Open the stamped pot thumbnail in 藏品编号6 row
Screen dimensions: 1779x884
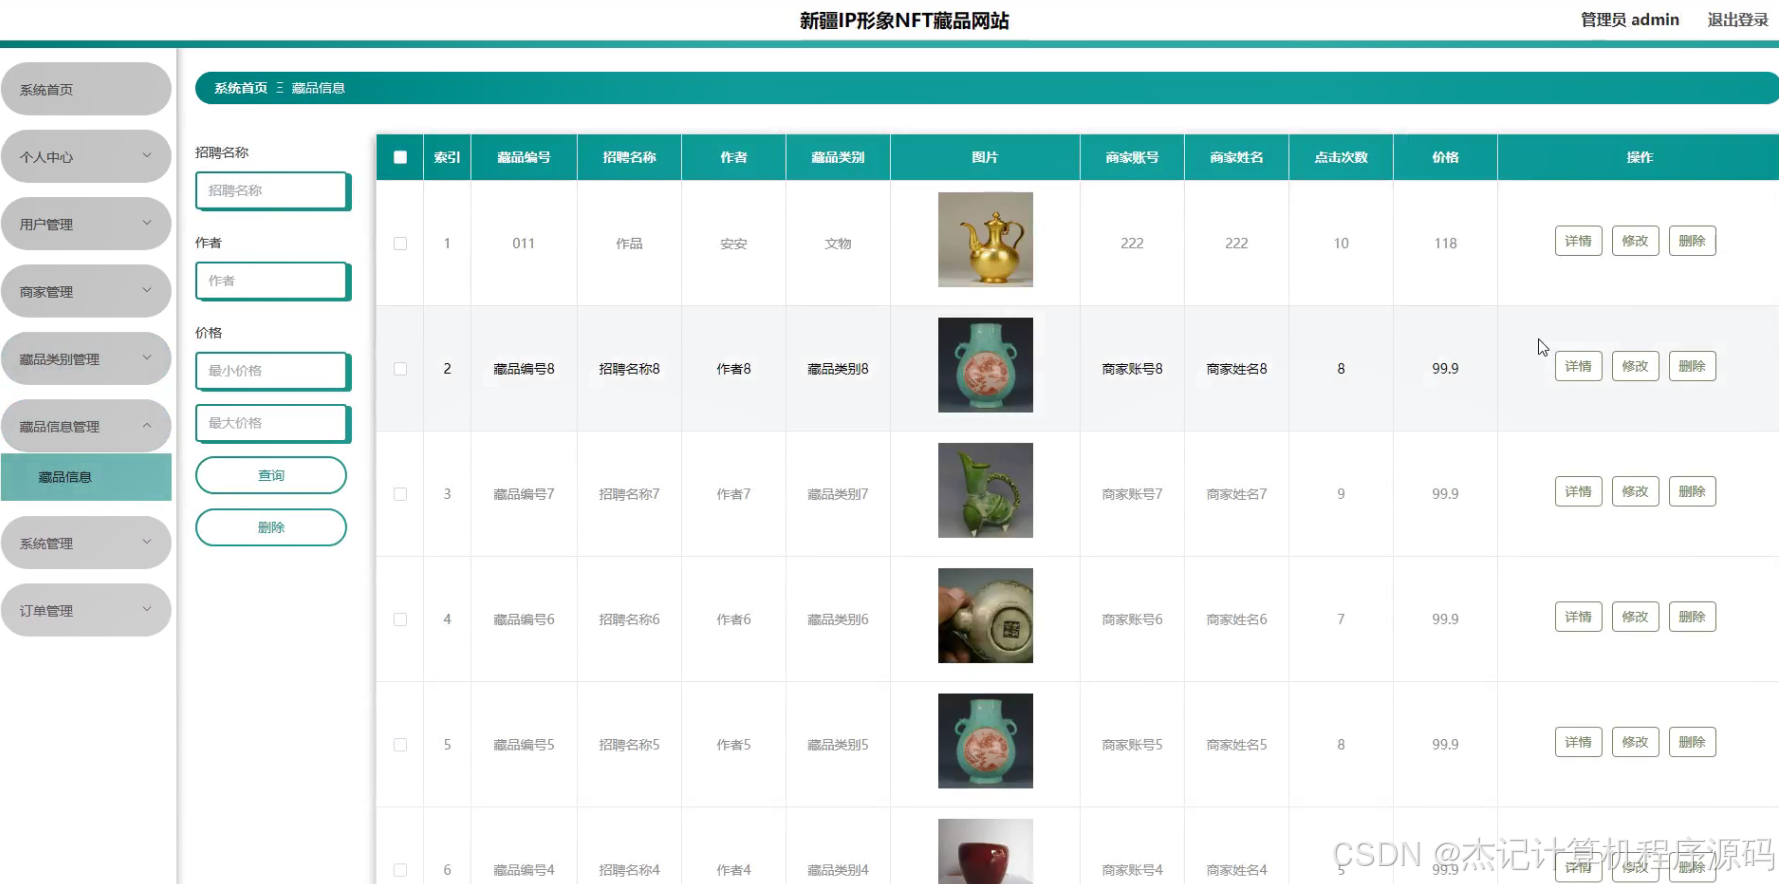point(985,616)
